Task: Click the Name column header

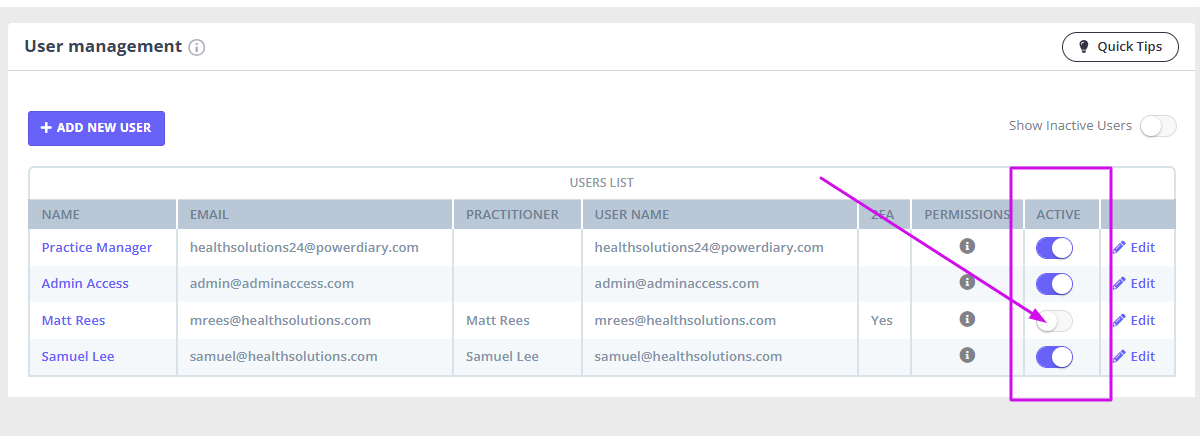Action: coord(60,214)
